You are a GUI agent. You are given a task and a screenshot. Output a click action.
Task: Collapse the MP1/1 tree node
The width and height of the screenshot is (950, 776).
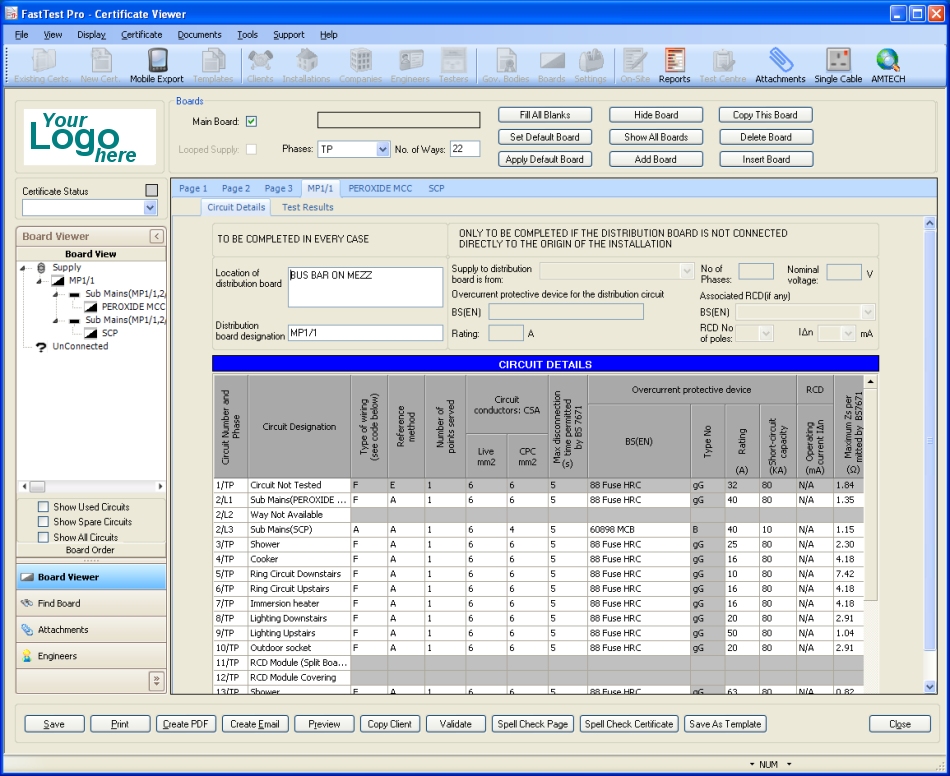tap(38, 281)
